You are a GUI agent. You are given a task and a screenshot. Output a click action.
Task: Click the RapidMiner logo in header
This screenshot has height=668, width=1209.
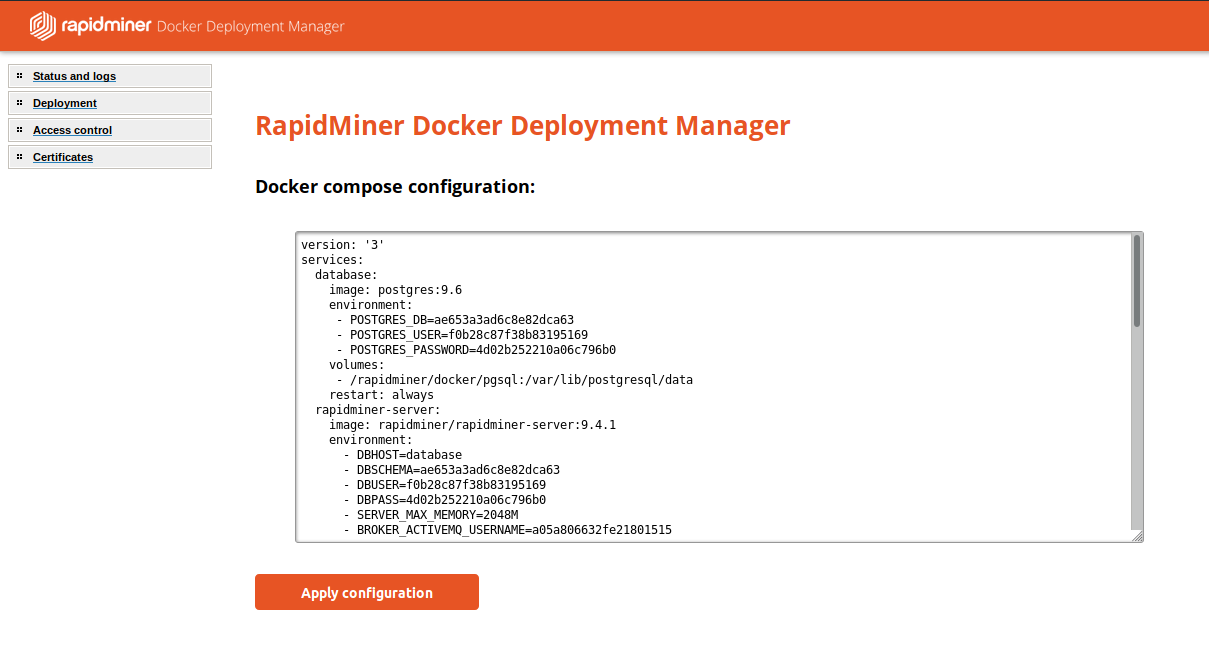coord(90,26)
